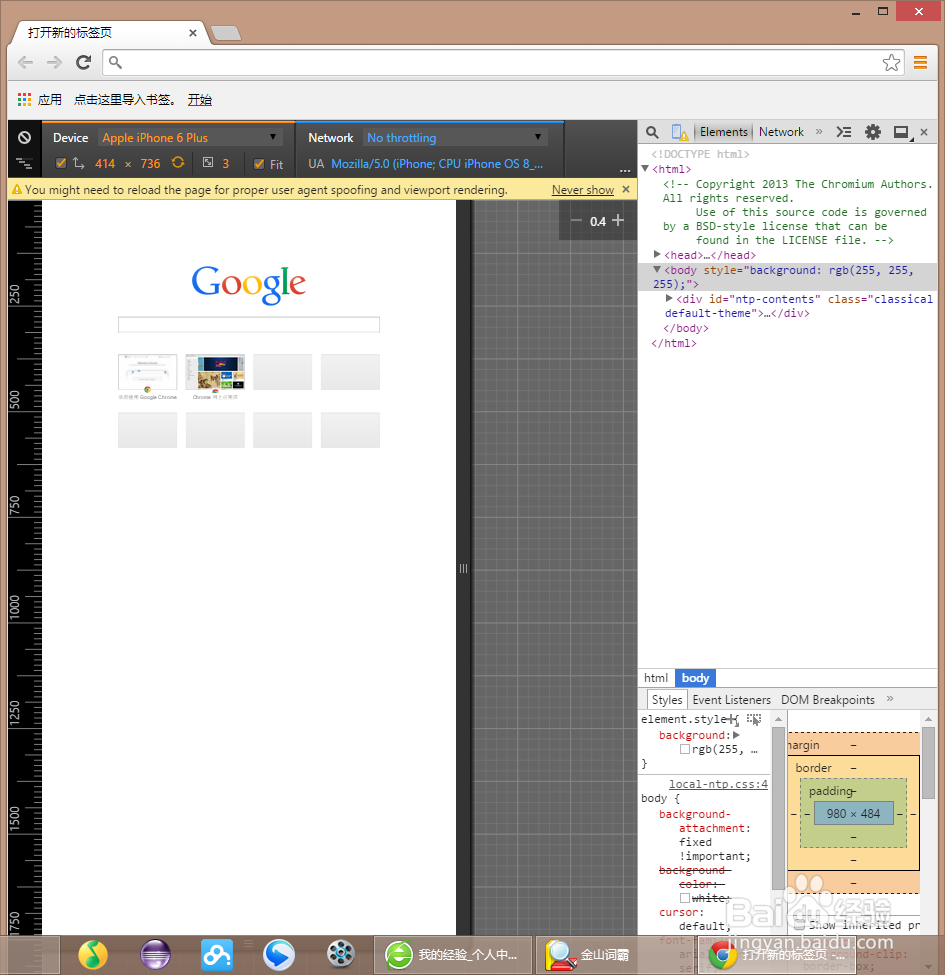This screenshot has width=945, height=975.
Task: Toggle element state icon in Styles pane
Action: [754, 719]
